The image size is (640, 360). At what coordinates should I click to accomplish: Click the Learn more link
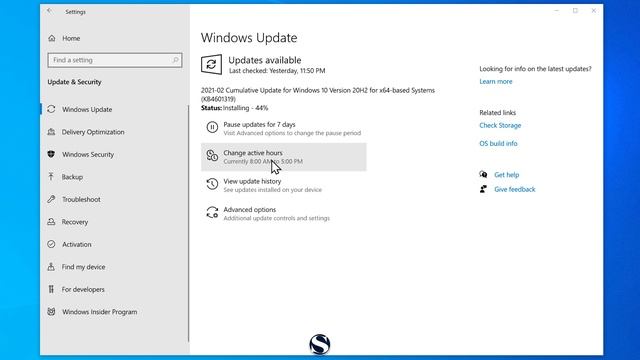tap(496, 81)
